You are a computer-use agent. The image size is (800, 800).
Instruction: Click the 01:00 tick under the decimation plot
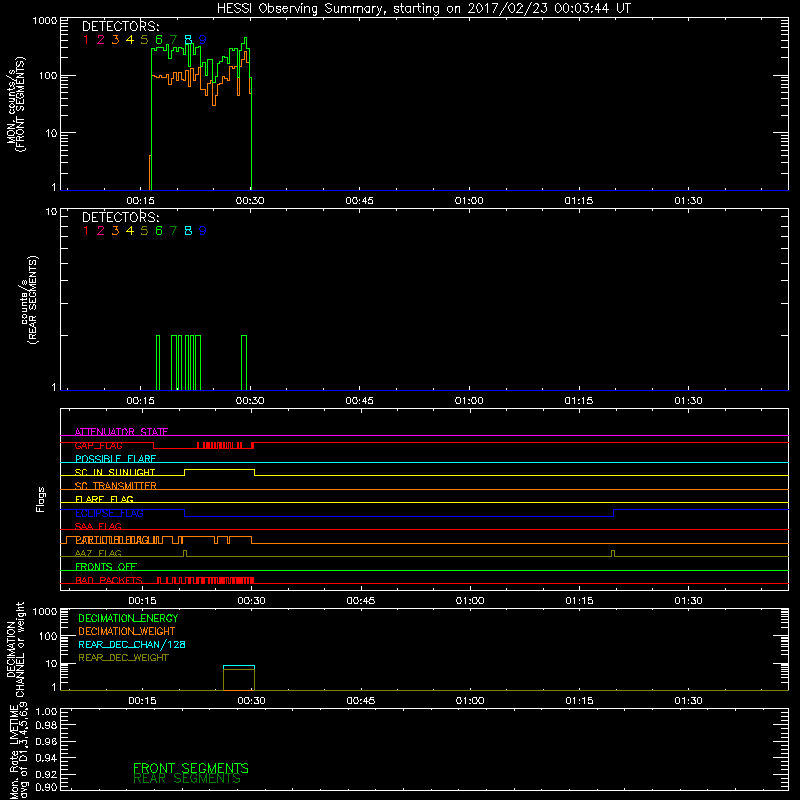tap(470, 701)
